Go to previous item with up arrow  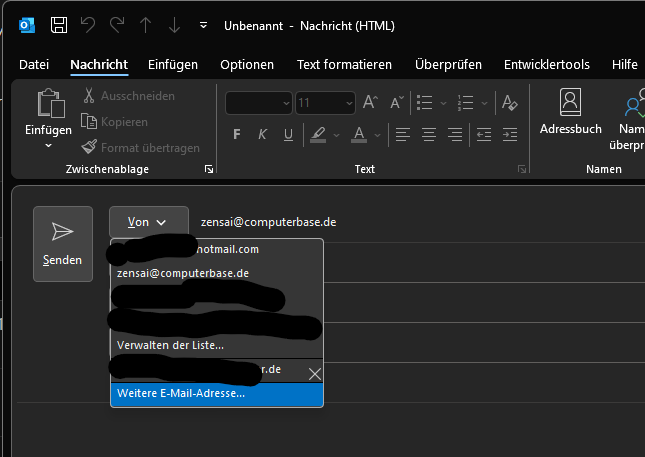146,26
